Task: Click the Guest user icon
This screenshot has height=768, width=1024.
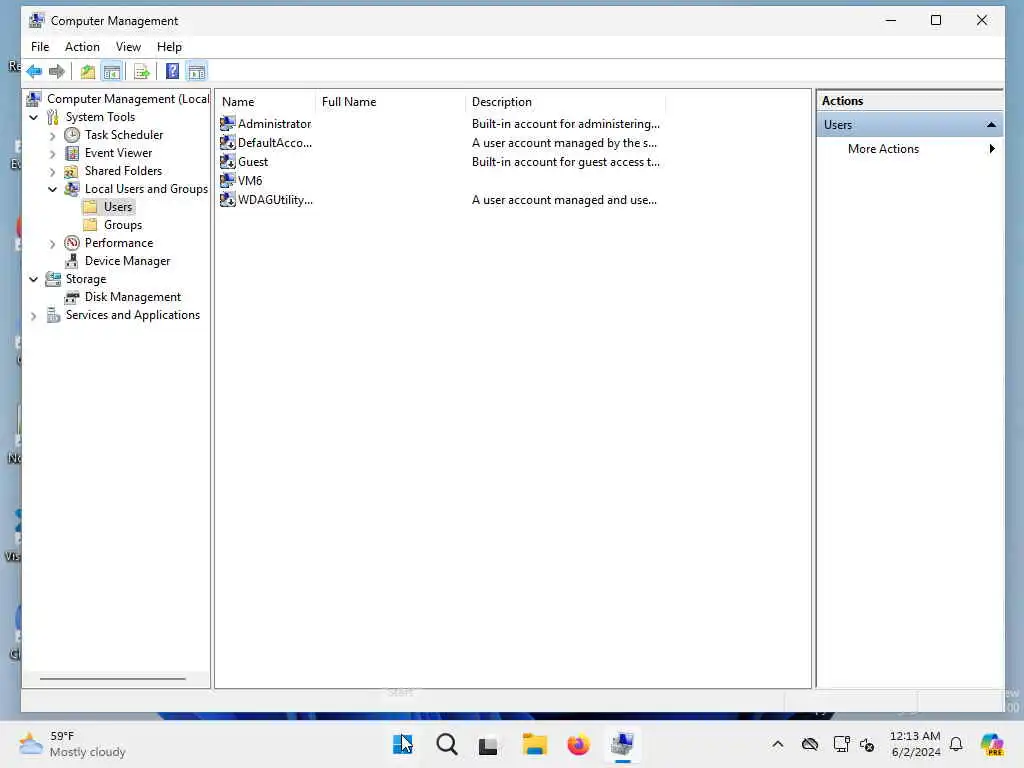Action: [227, 161]
